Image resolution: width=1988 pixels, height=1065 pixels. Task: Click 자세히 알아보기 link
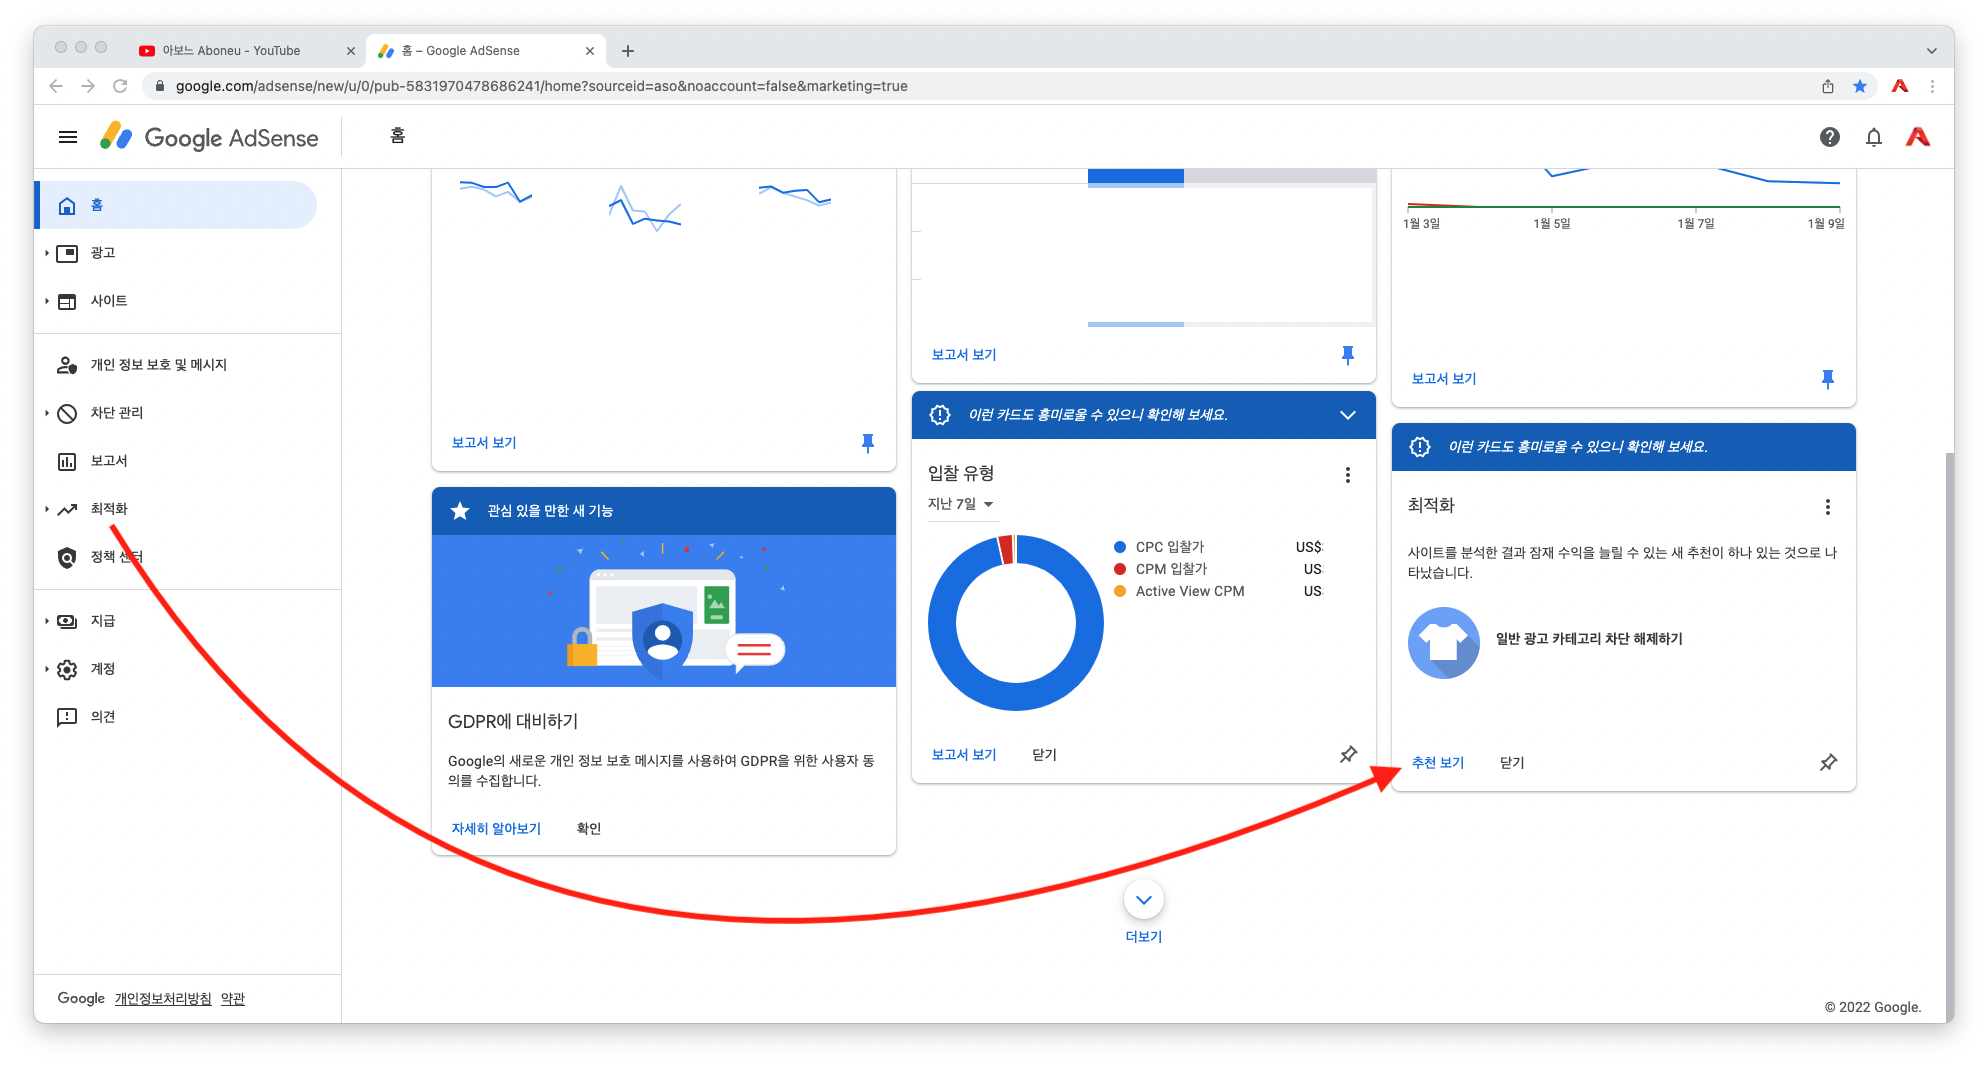pyautogui.click(x=496, y=829)
